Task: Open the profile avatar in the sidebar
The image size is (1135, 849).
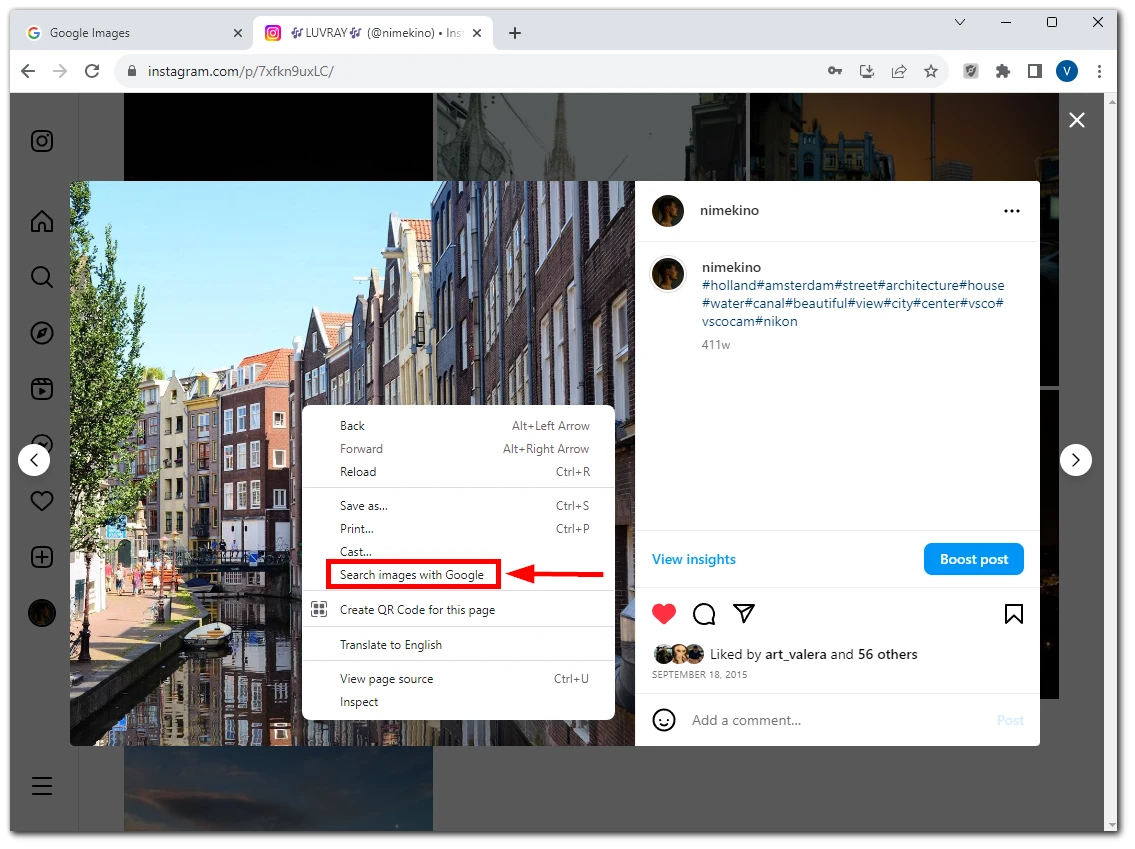Action: pos(42,613)
